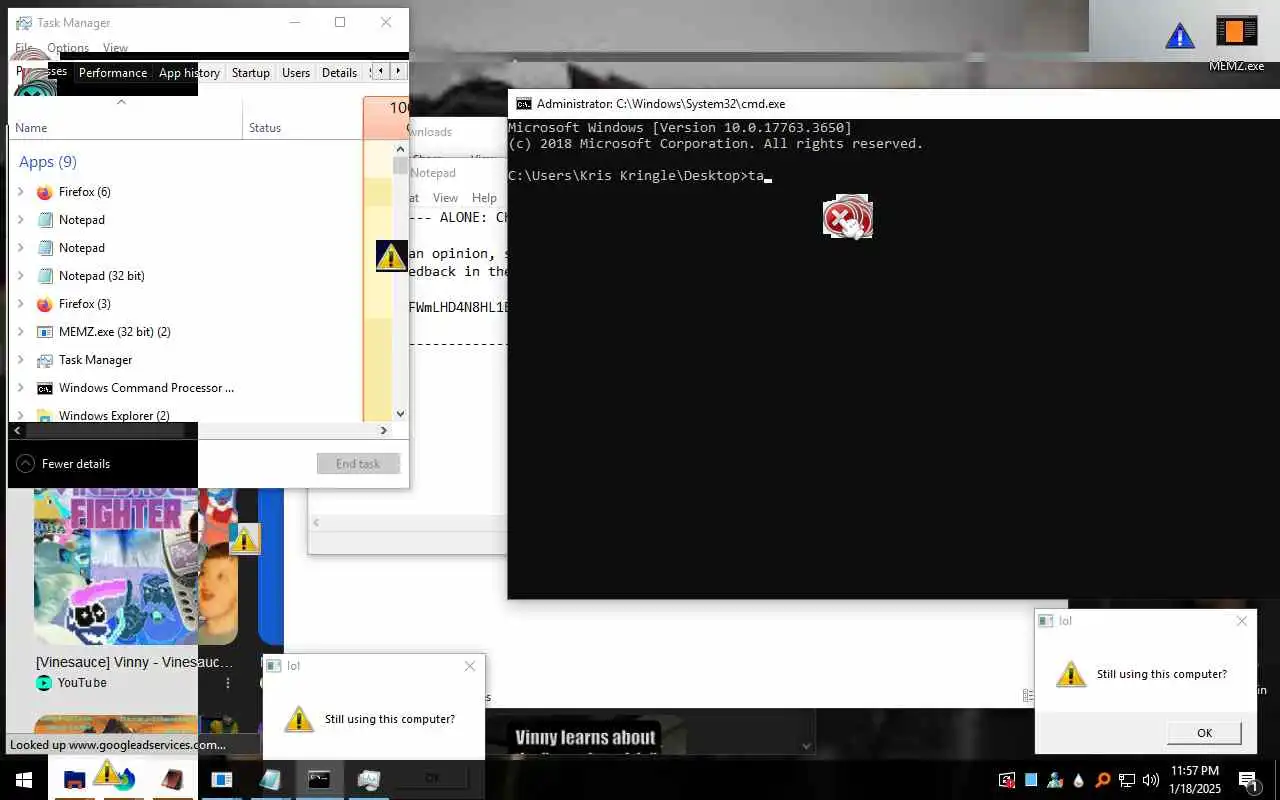Screen dimensions: 1280x800
Task: Click process list scroll down arrow
Action: tap(400, 414)
